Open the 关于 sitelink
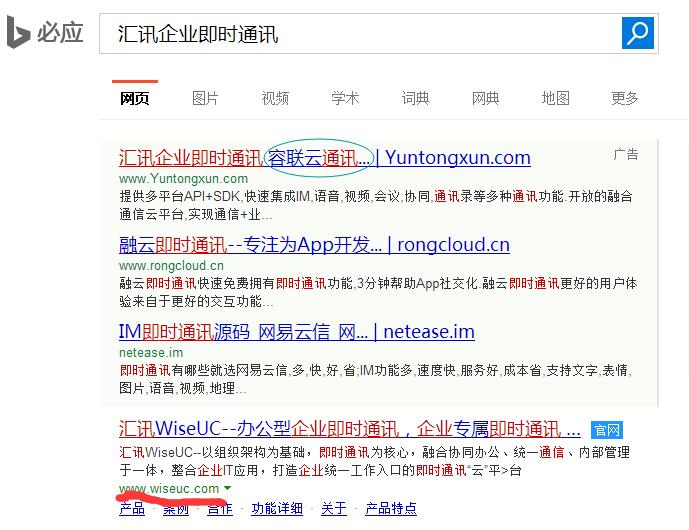This screenshot has height=530, width=689. click(x=334, y=508)
